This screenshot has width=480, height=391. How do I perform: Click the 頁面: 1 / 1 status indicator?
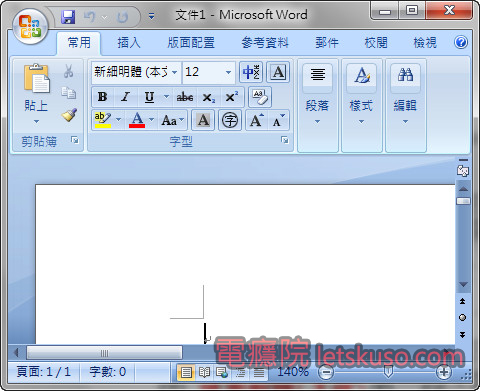coord(44,371)
